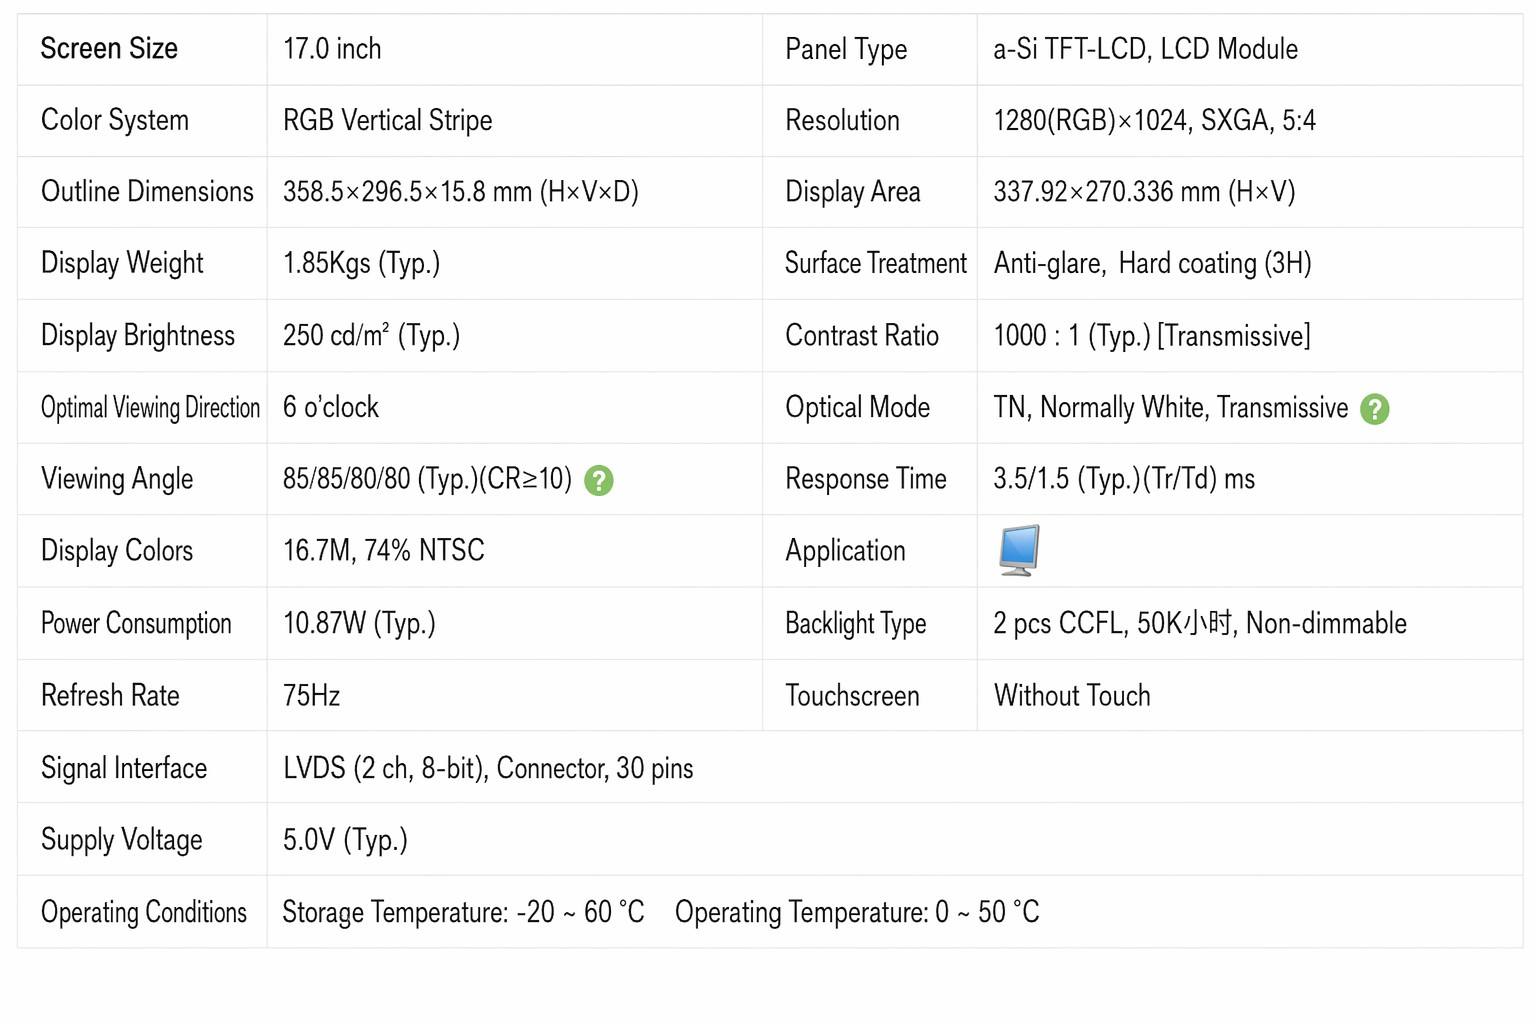Select the Panel Type label
This screenshot has width=1536, height=1024.
point(846,50)
